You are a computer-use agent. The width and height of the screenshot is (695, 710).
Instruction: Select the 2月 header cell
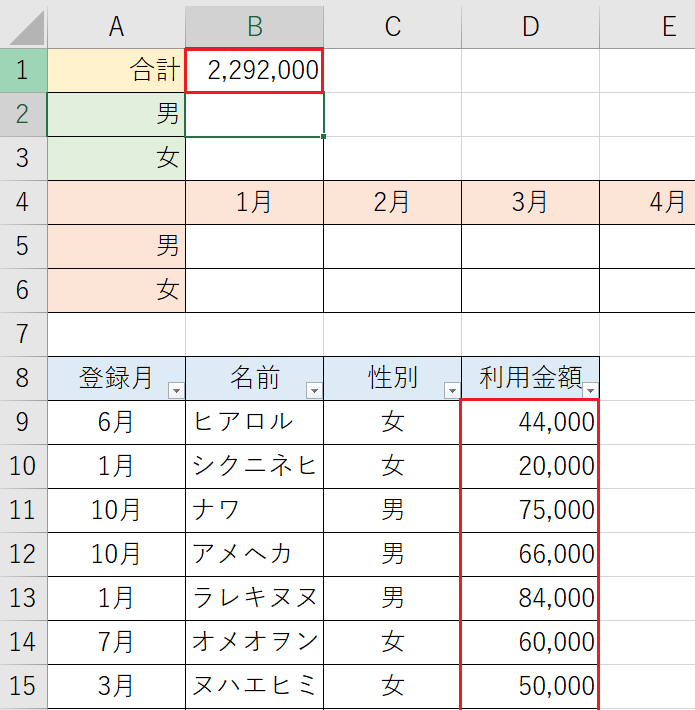coord(393,202)
